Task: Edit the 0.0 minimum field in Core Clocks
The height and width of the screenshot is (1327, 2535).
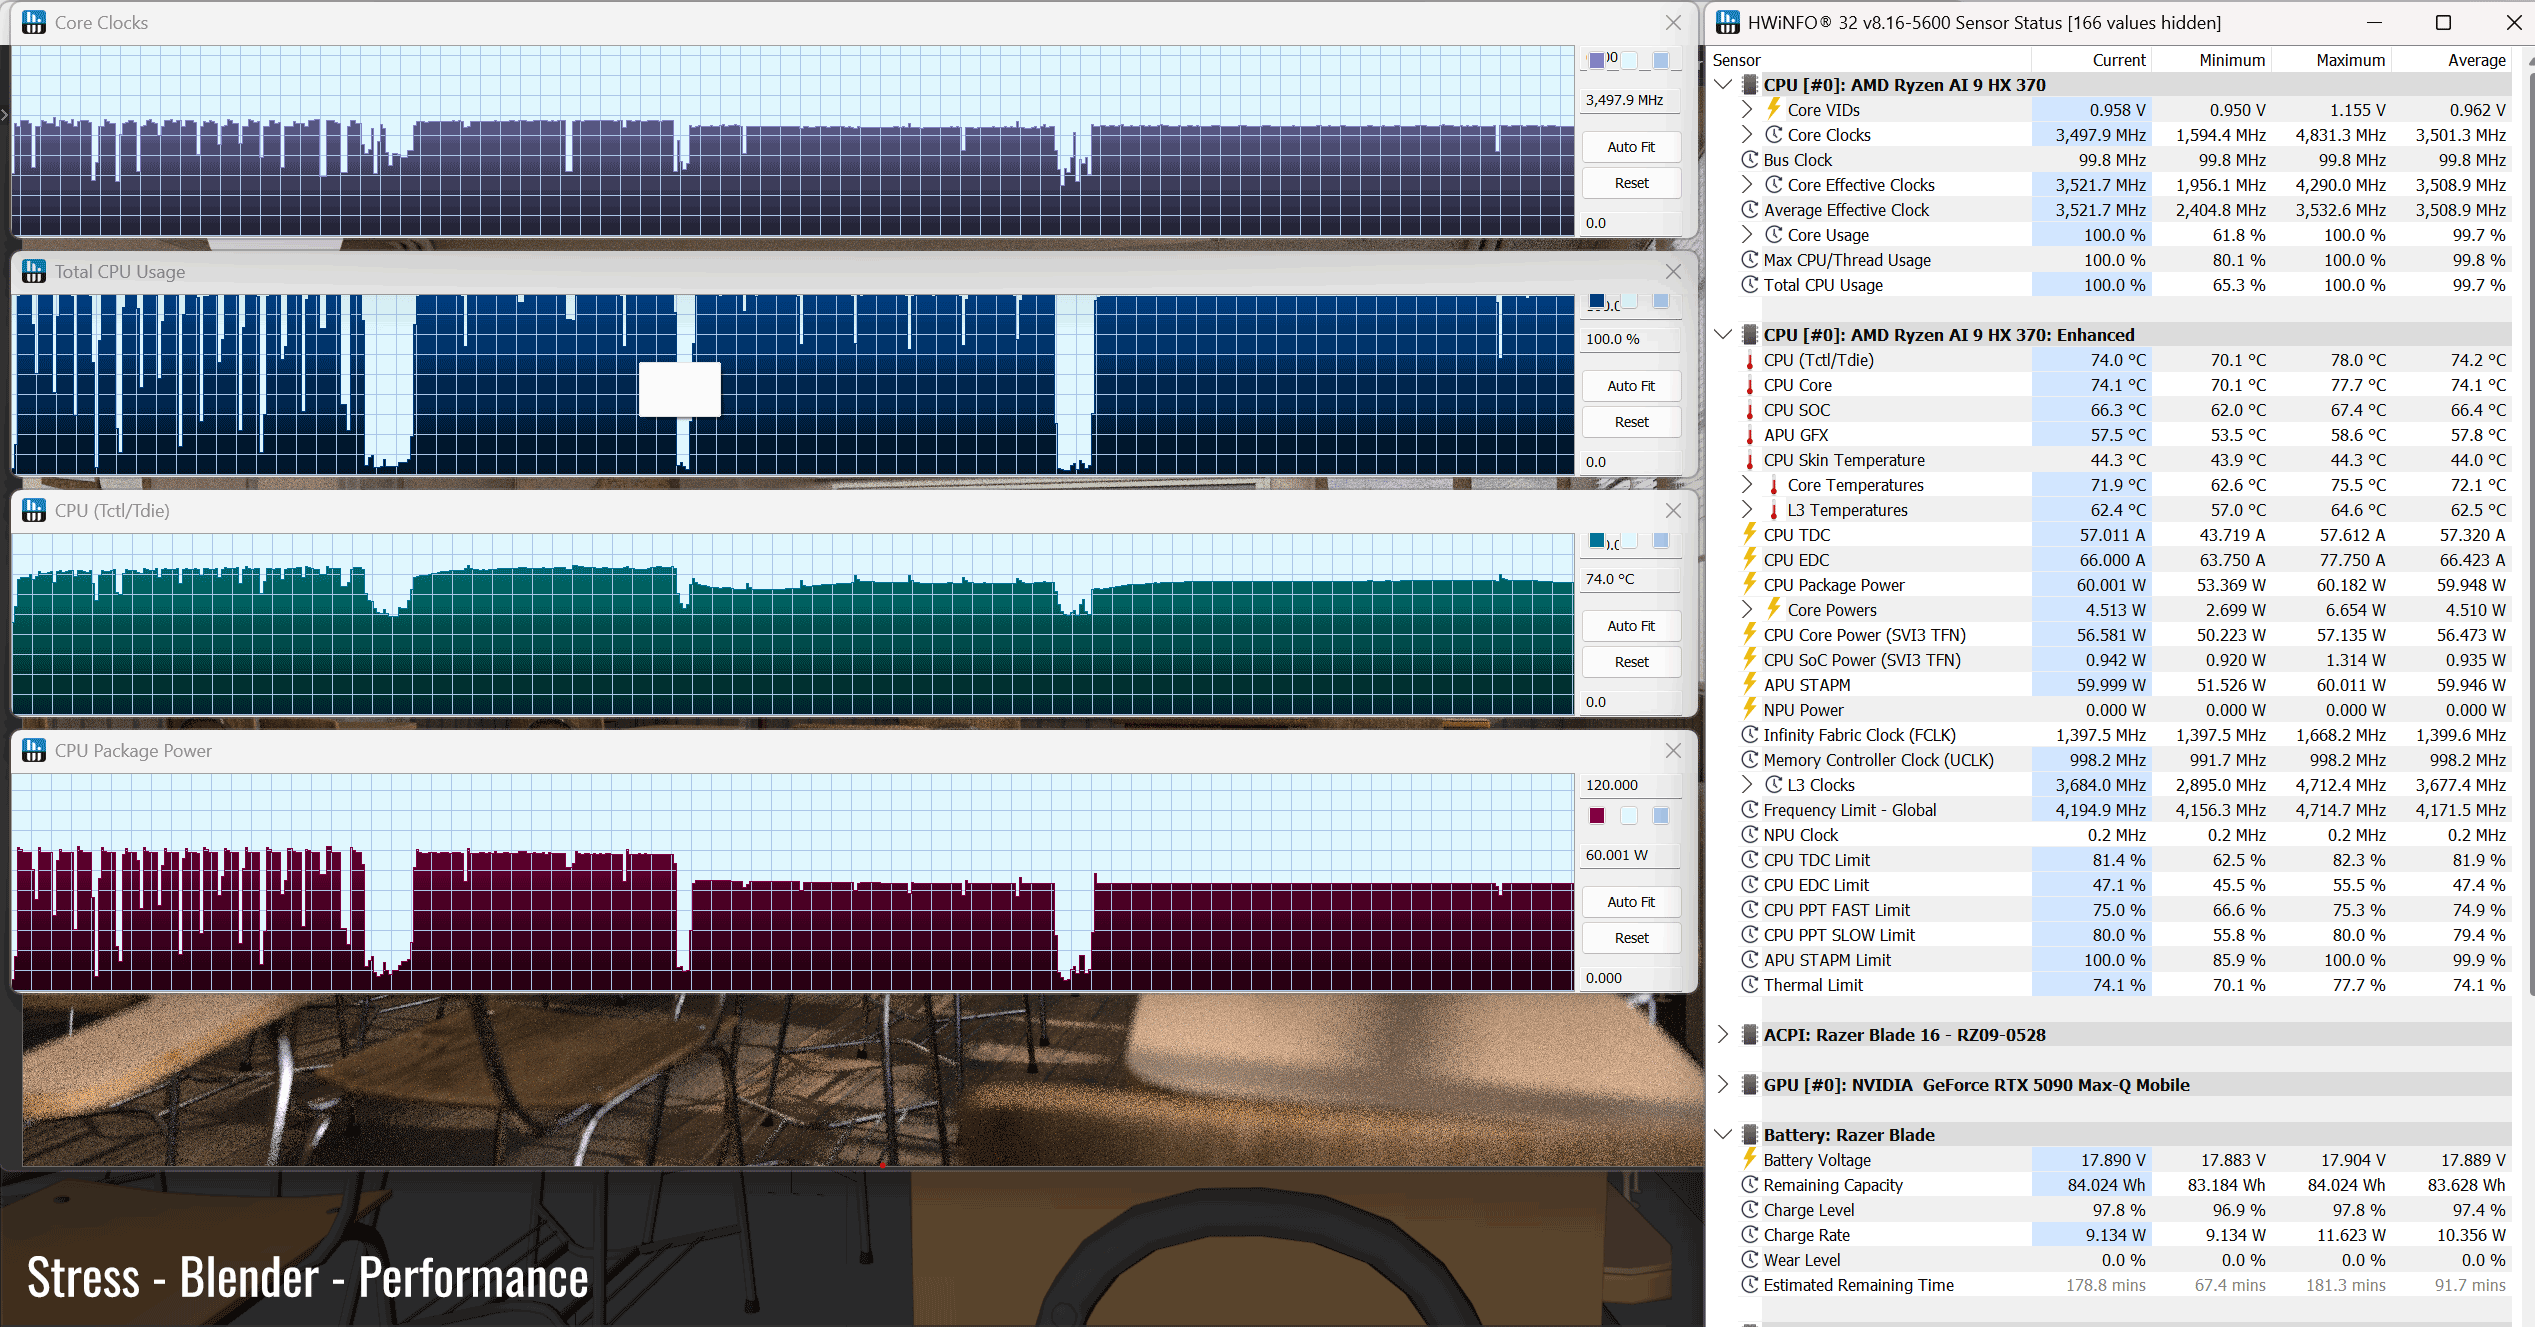Action: tap(1630, 223)
